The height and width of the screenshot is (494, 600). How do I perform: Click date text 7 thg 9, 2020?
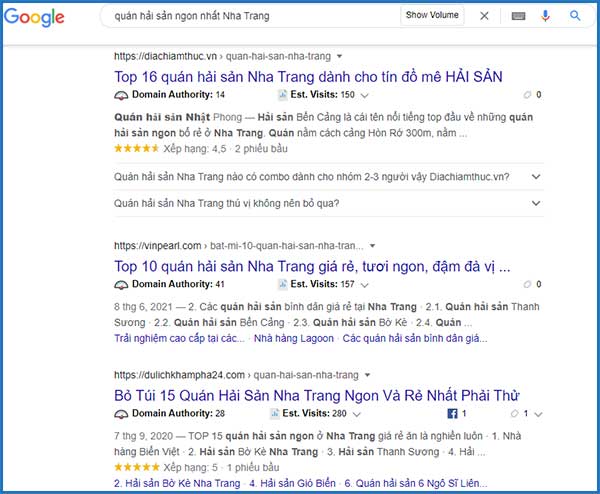143,436
